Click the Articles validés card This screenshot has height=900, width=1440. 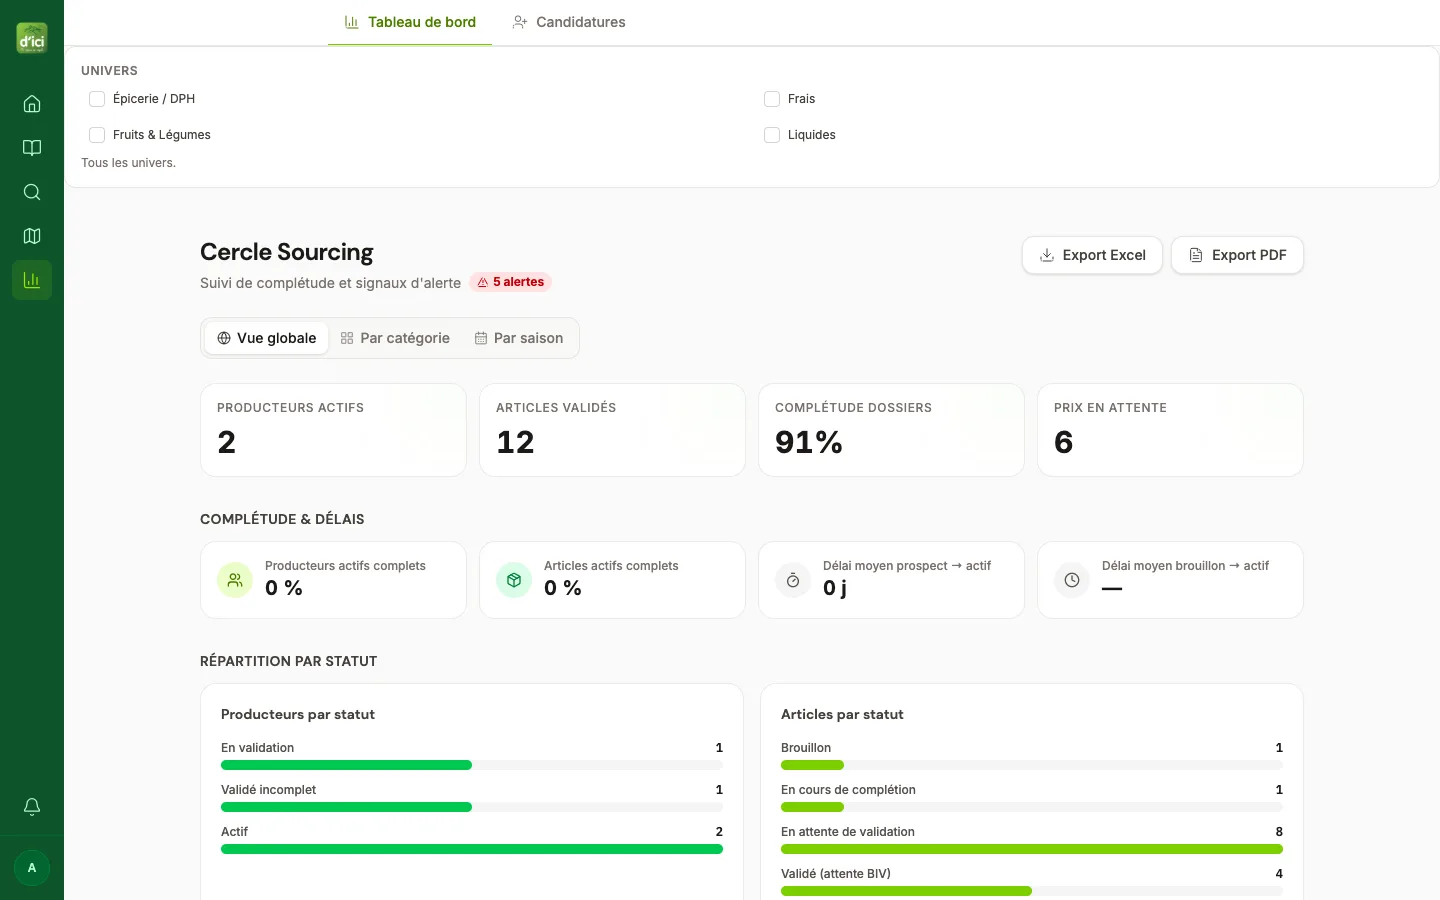pyautogui.click(x=612, y=430)
